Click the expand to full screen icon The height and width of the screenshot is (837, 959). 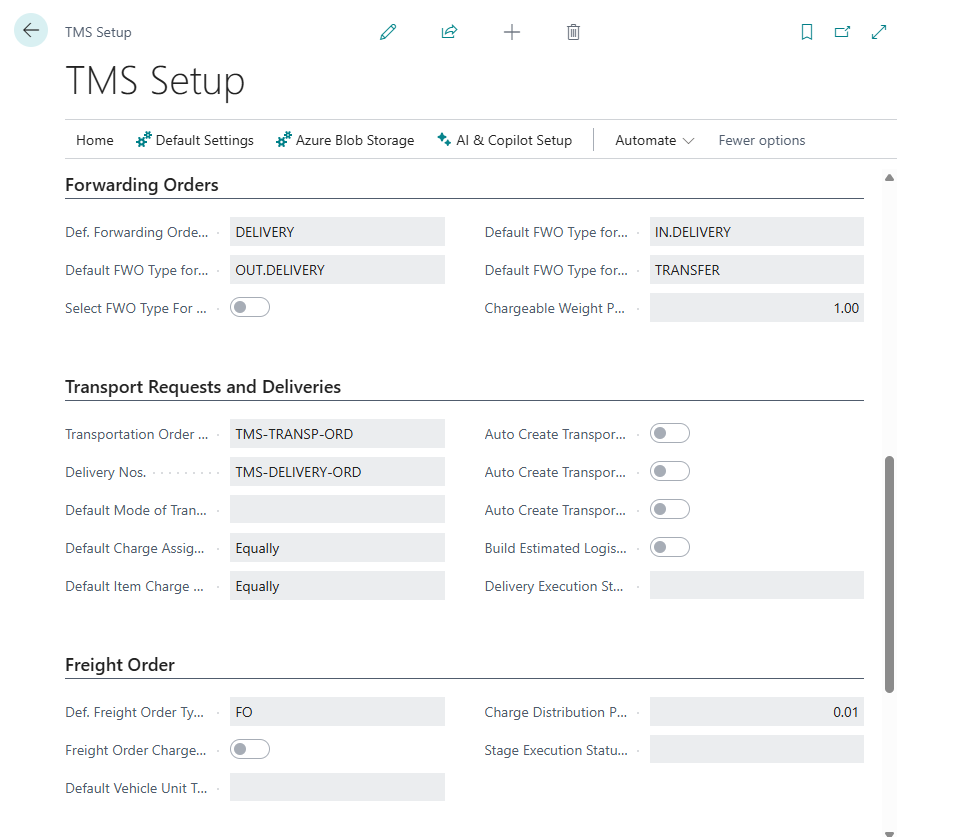[x=879, y=32]
